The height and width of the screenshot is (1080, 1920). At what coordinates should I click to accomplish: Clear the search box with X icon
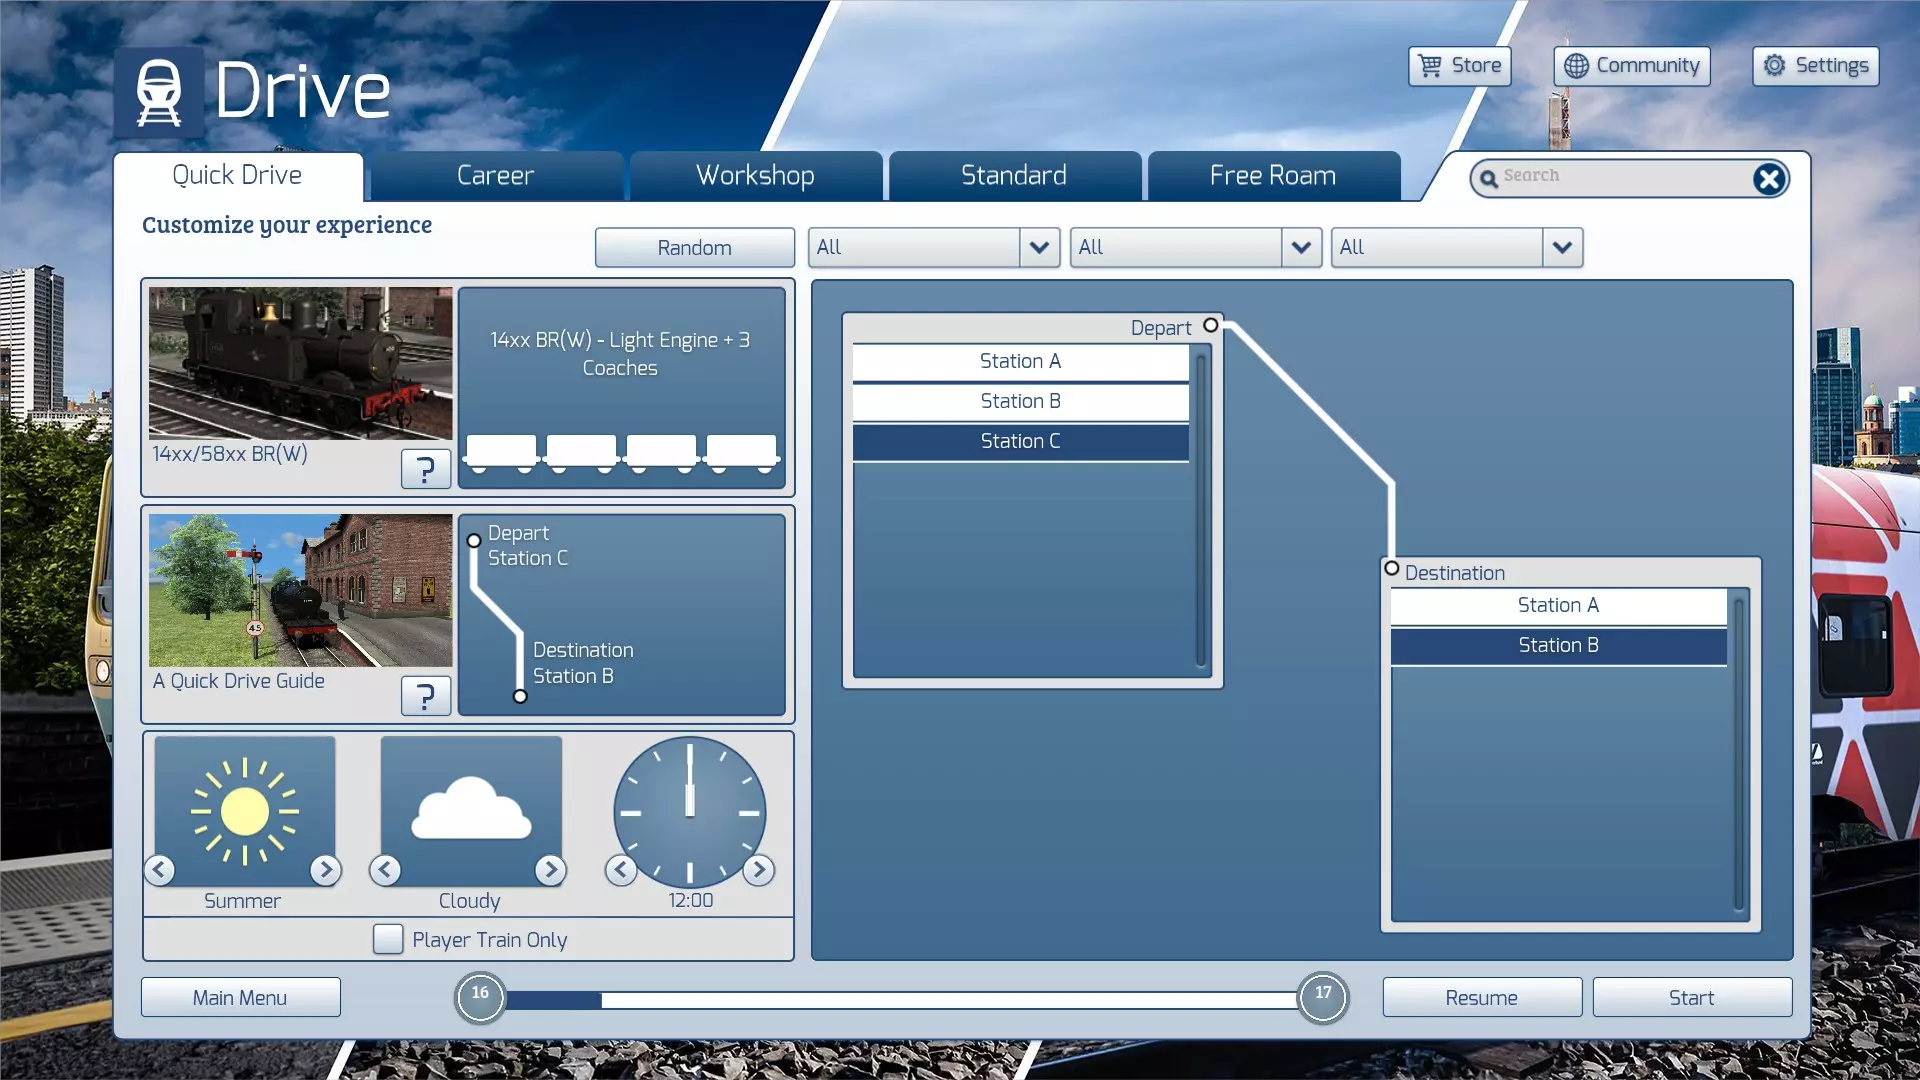point(1768,179)
